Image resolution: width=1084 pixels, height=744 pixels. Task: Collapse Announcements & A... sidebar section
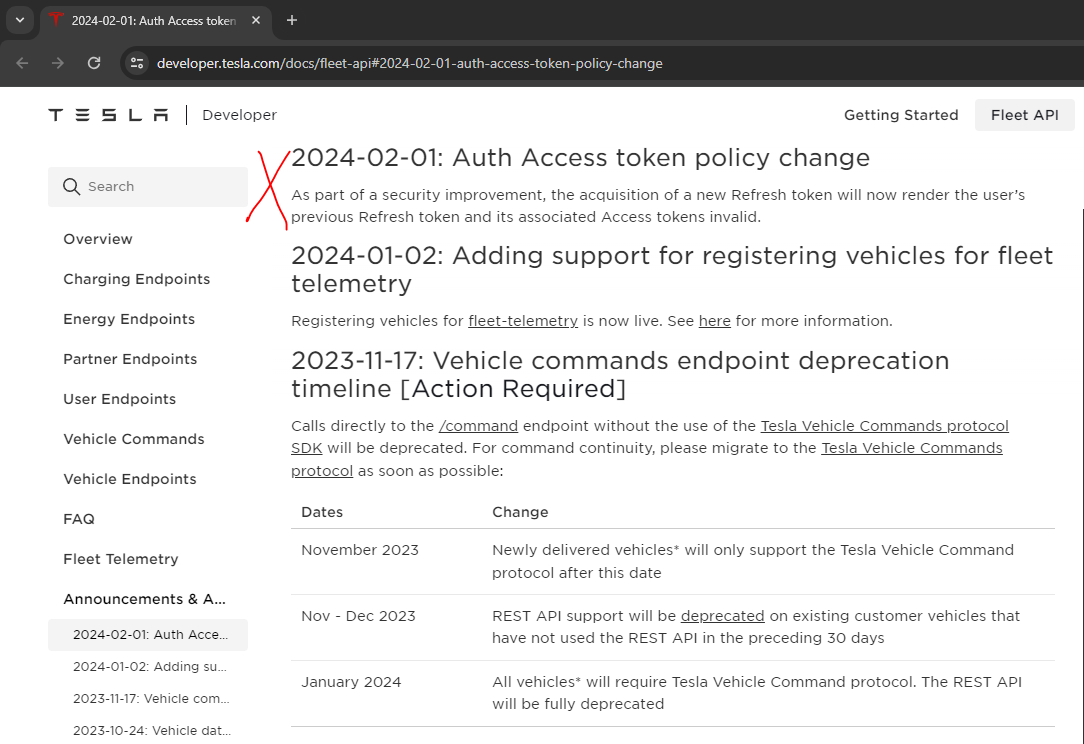click(x=144, y=599)
